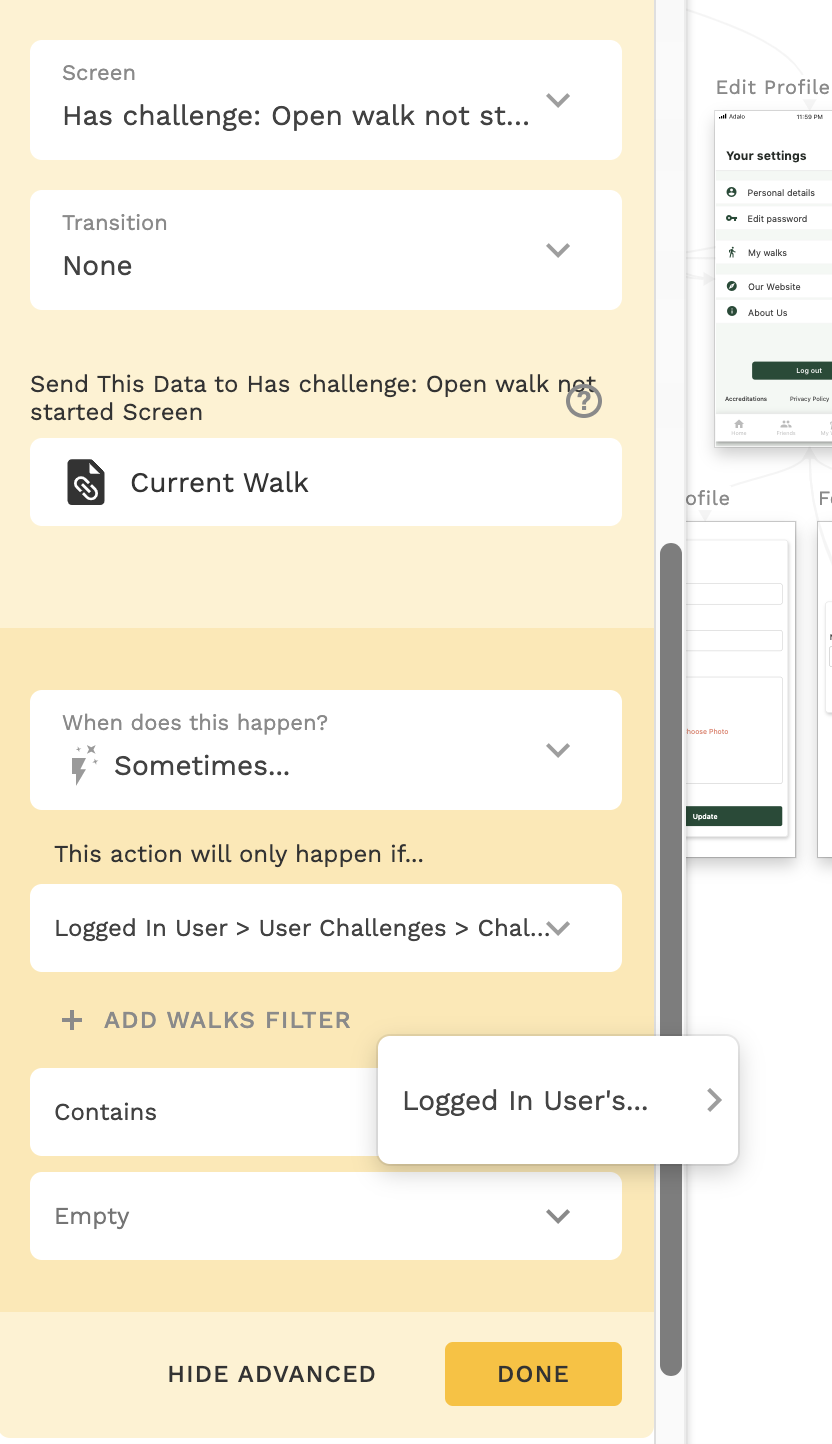The image size is (832, 1444).
Task: Expand the Transition dropdown
Action: pyautogui.click(x=326, y=250)
